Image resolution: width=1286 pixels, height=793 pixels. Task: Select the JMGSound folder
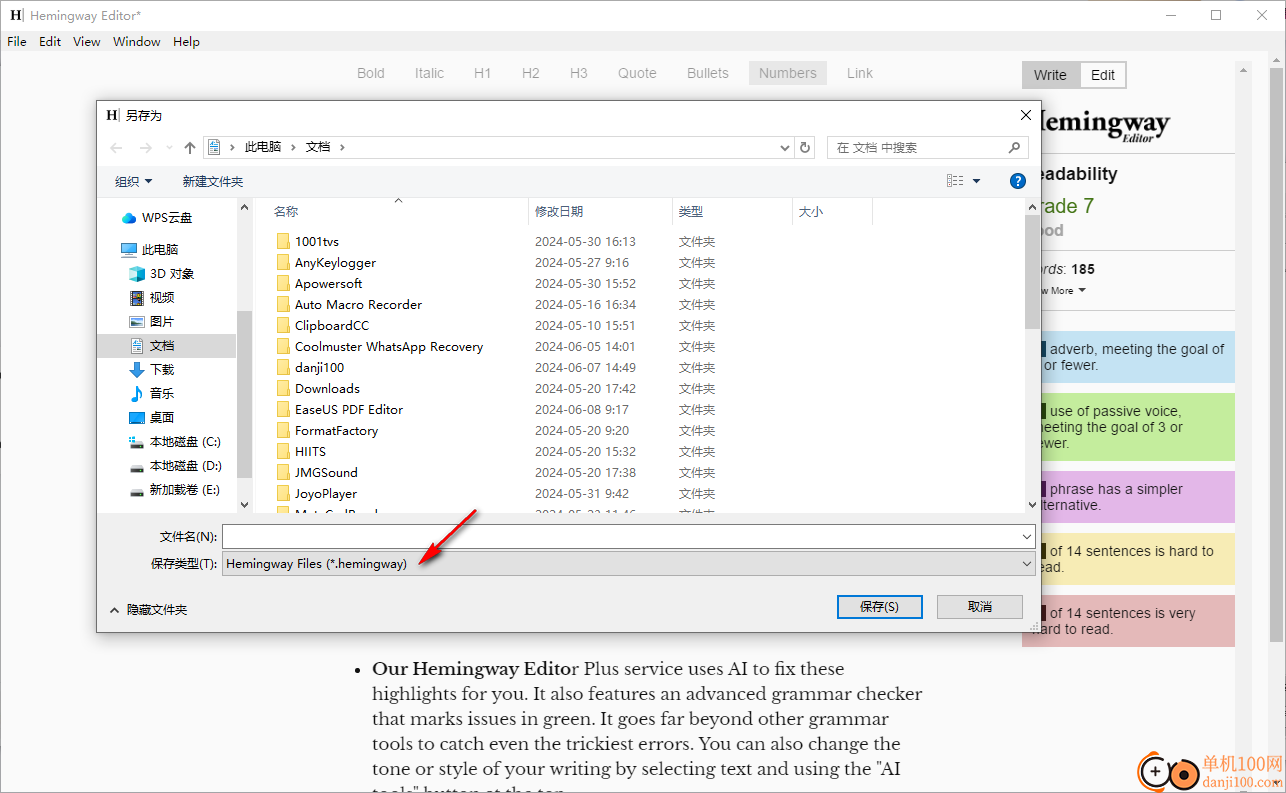(326, 472)
